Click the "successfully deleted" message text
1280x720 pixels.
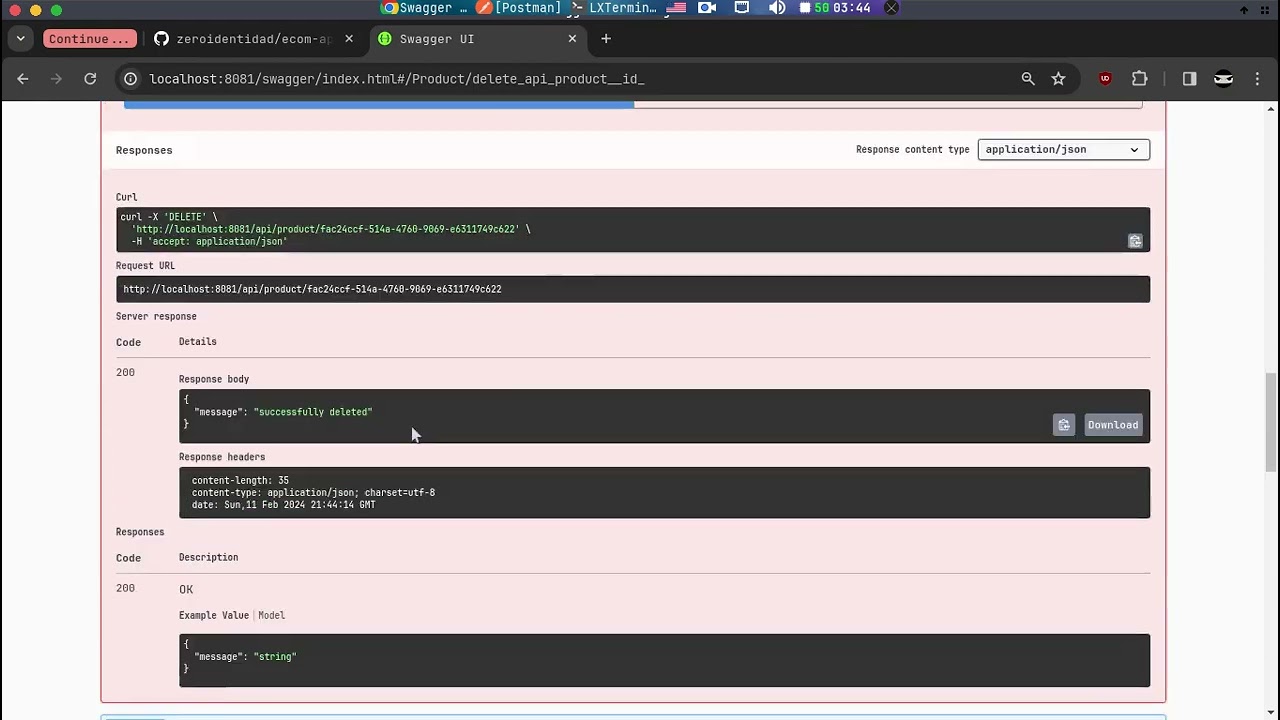(x=313, y=412)
